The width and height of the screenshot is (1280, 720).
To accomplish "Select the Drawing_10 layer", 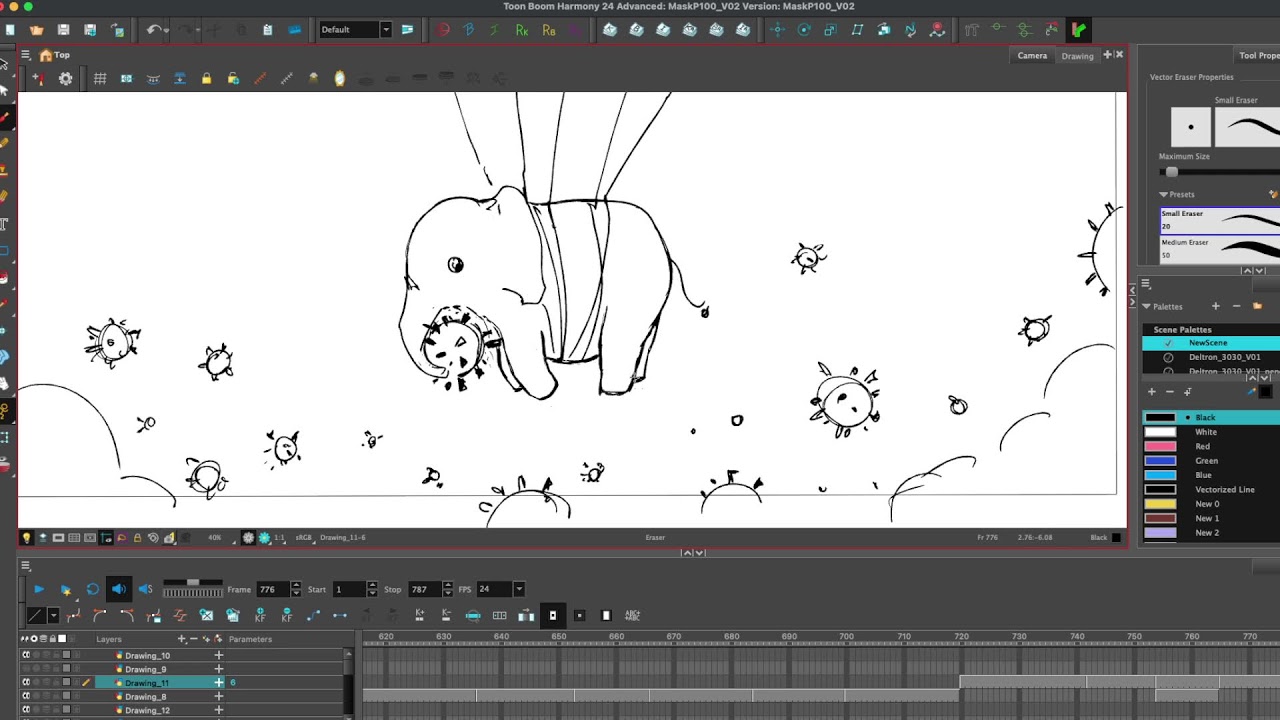I will tap(147, 656).
